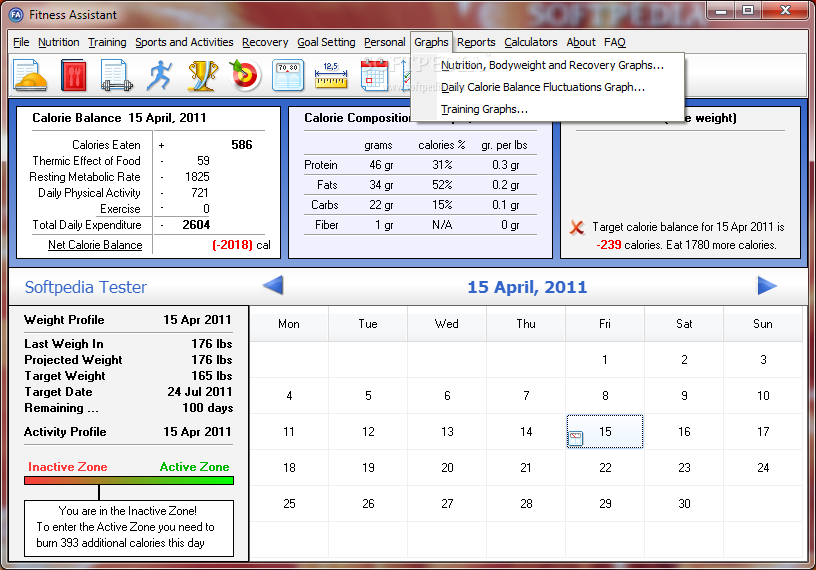Select April 10 in calendar

pos(763,396)
